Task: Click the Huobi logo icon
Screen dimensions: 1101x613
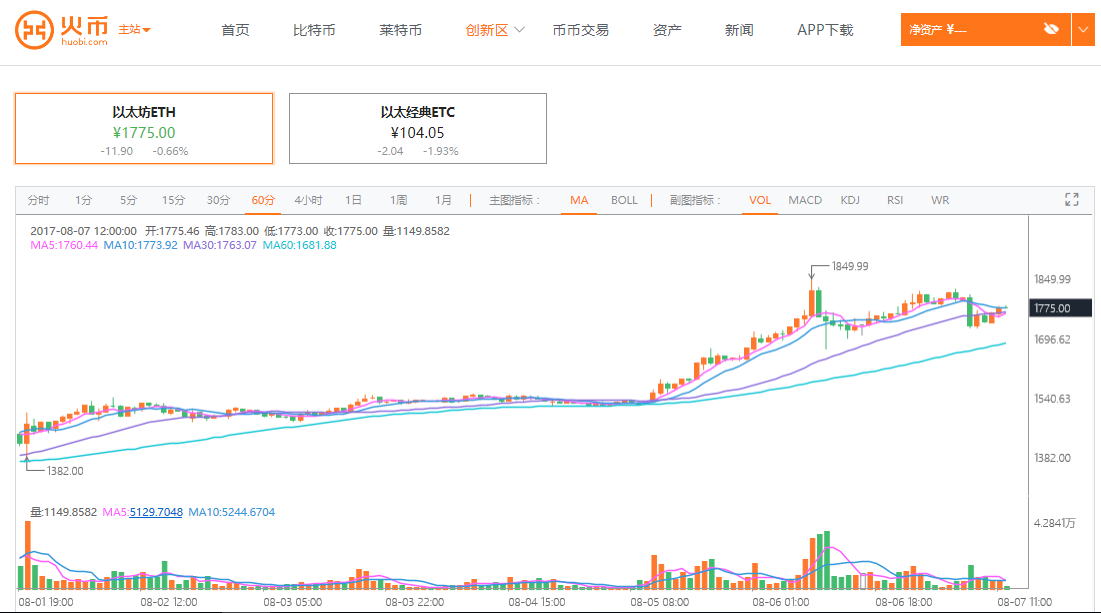Action: [x=34, y=30]
